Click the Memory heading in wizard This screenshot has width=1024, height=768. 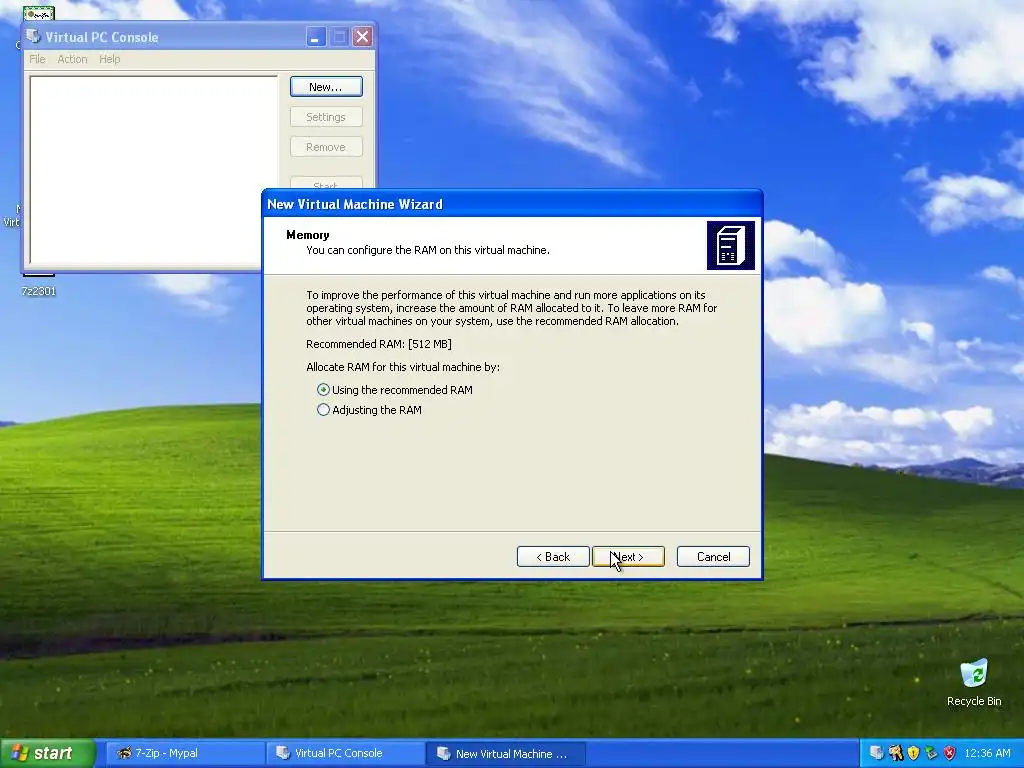[308, 235]
